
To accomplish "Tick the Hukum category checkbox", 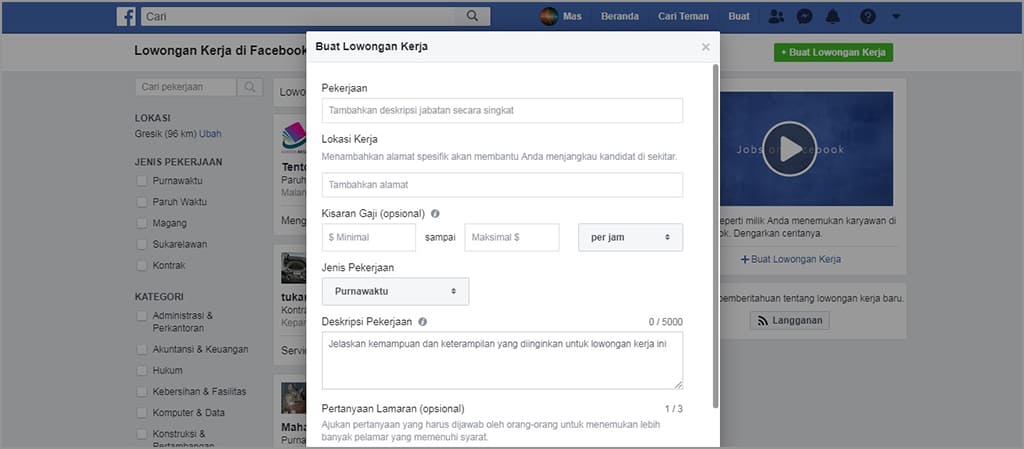I will click(x=142, y=370).
